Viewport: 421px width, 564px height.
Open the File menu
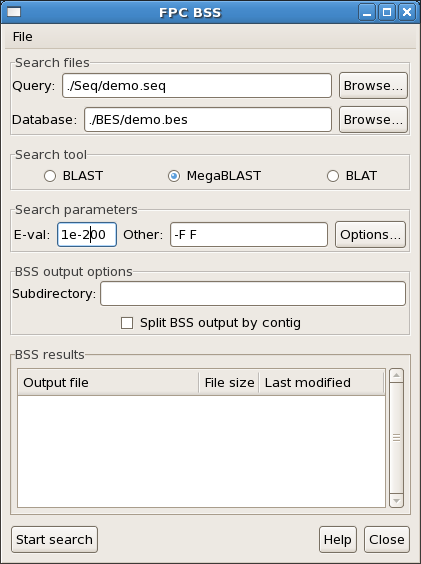[x=22, y=37]
